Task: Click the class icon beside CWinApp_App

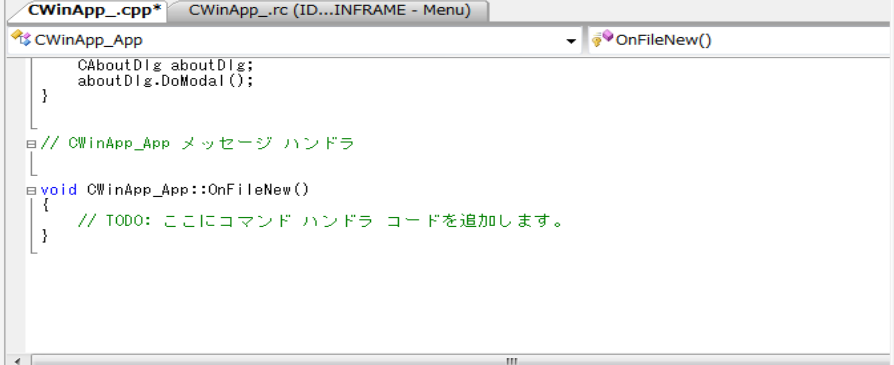Action: [x=21, y=39]
